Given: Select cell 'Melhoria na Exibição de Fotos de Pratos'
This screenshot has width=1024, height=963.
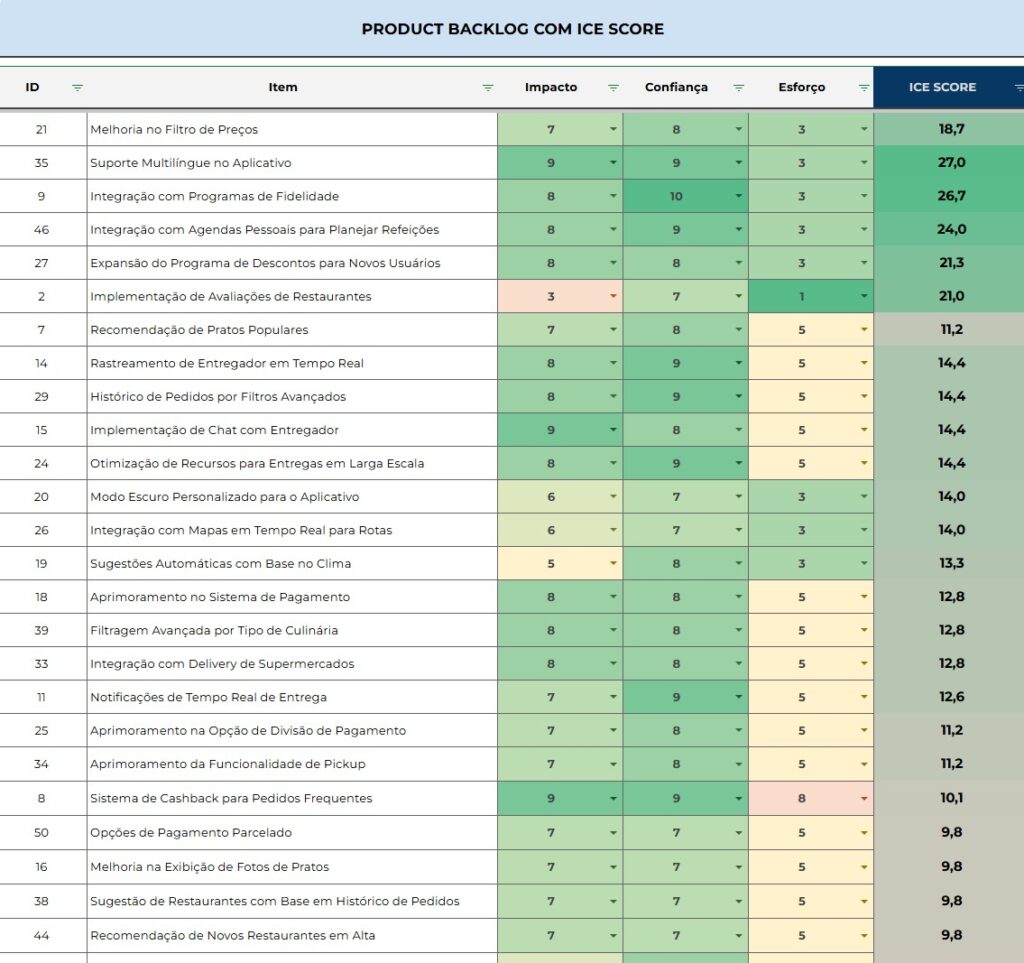Looking at the screenshot, I should tap(292, 867).
